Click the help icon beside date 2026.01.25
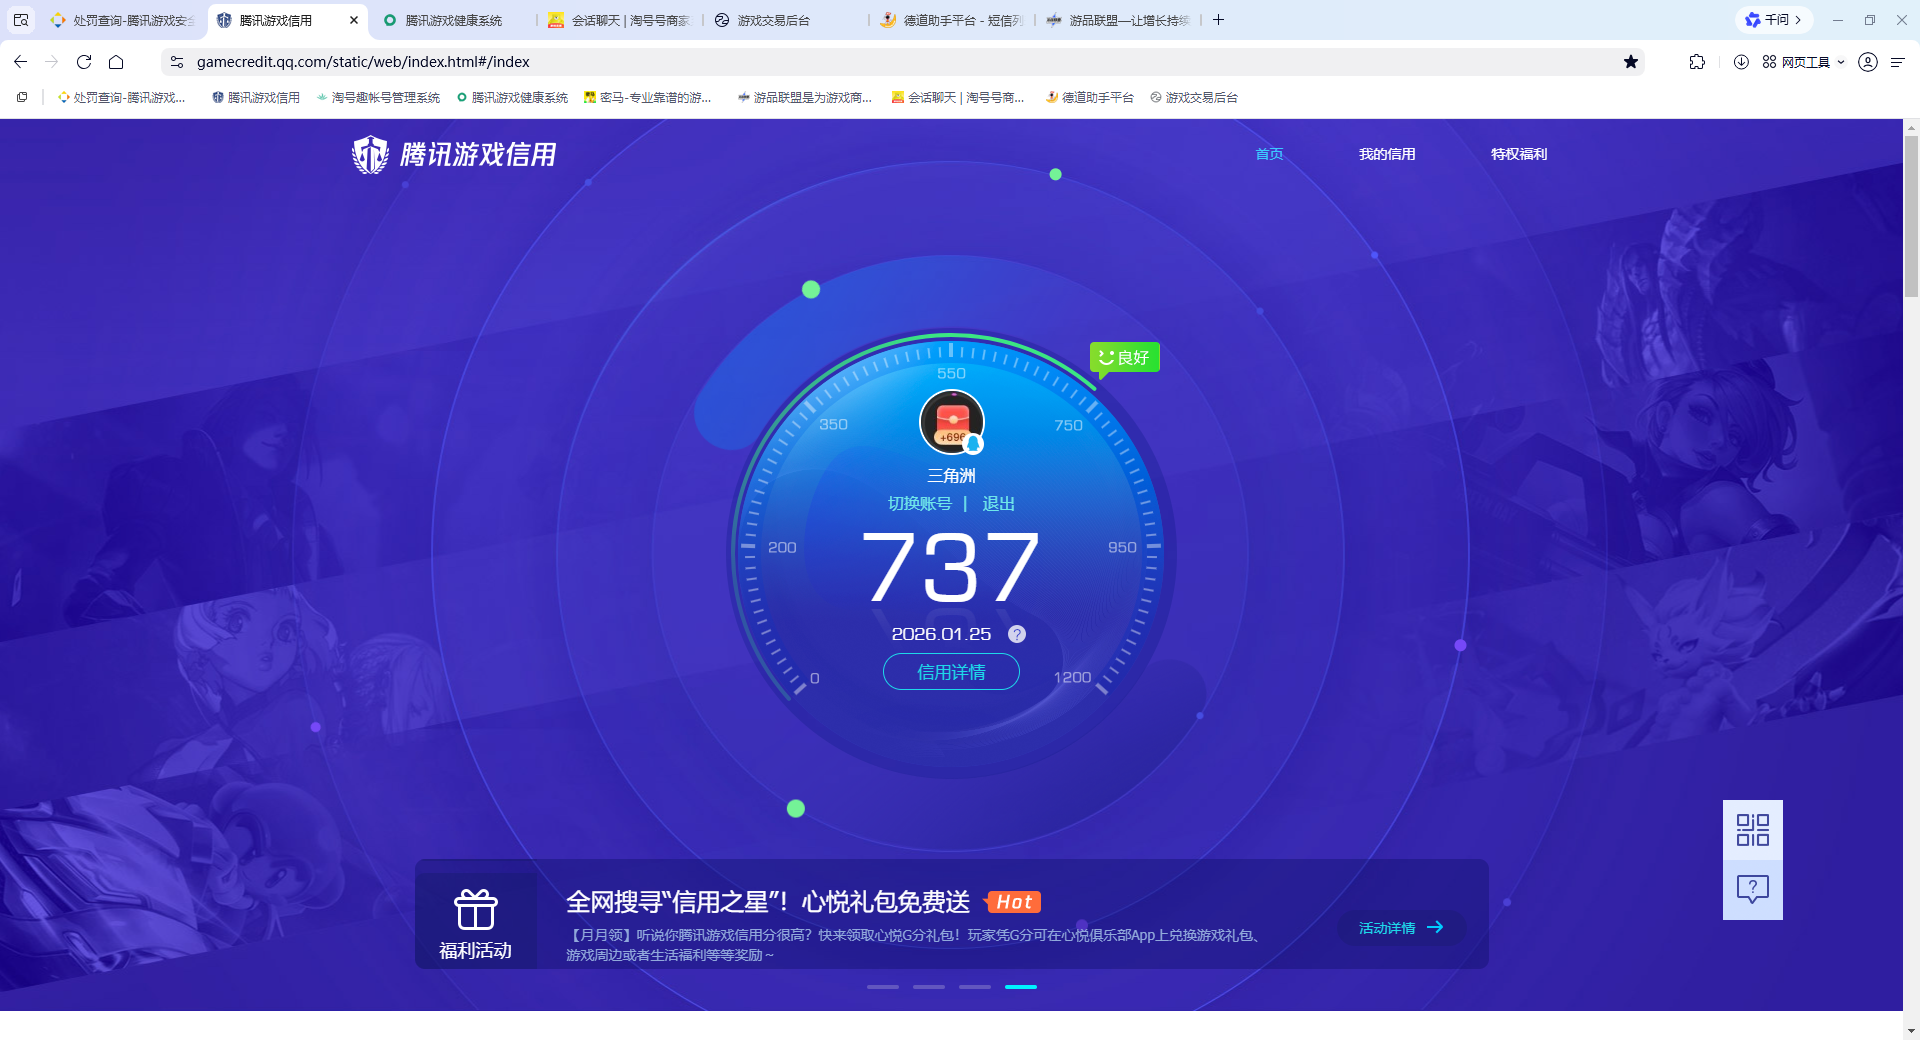The image size is (1920, 1040). 1017,633
